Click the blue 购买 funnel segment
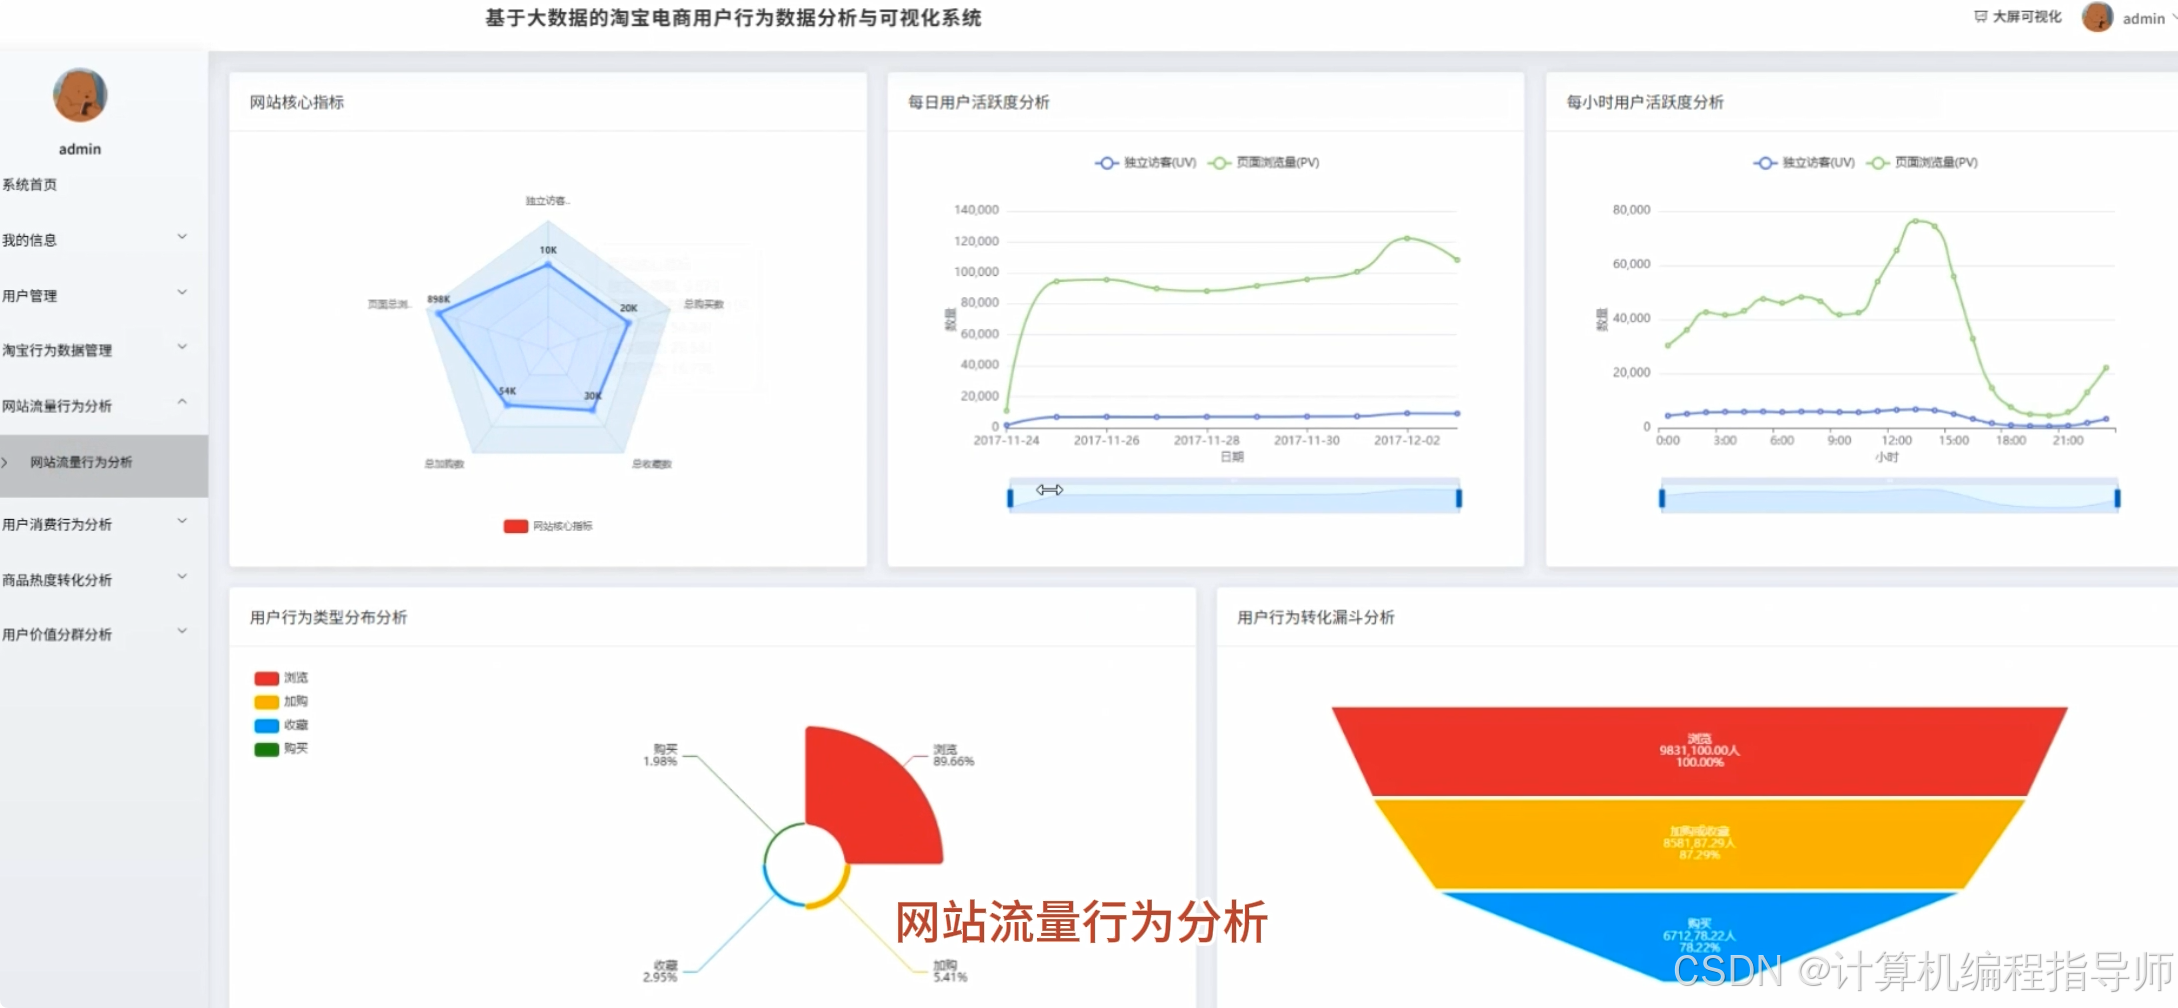Image resolution: width=2178 pixels, height=1008 pixels. coord(1699,935)
